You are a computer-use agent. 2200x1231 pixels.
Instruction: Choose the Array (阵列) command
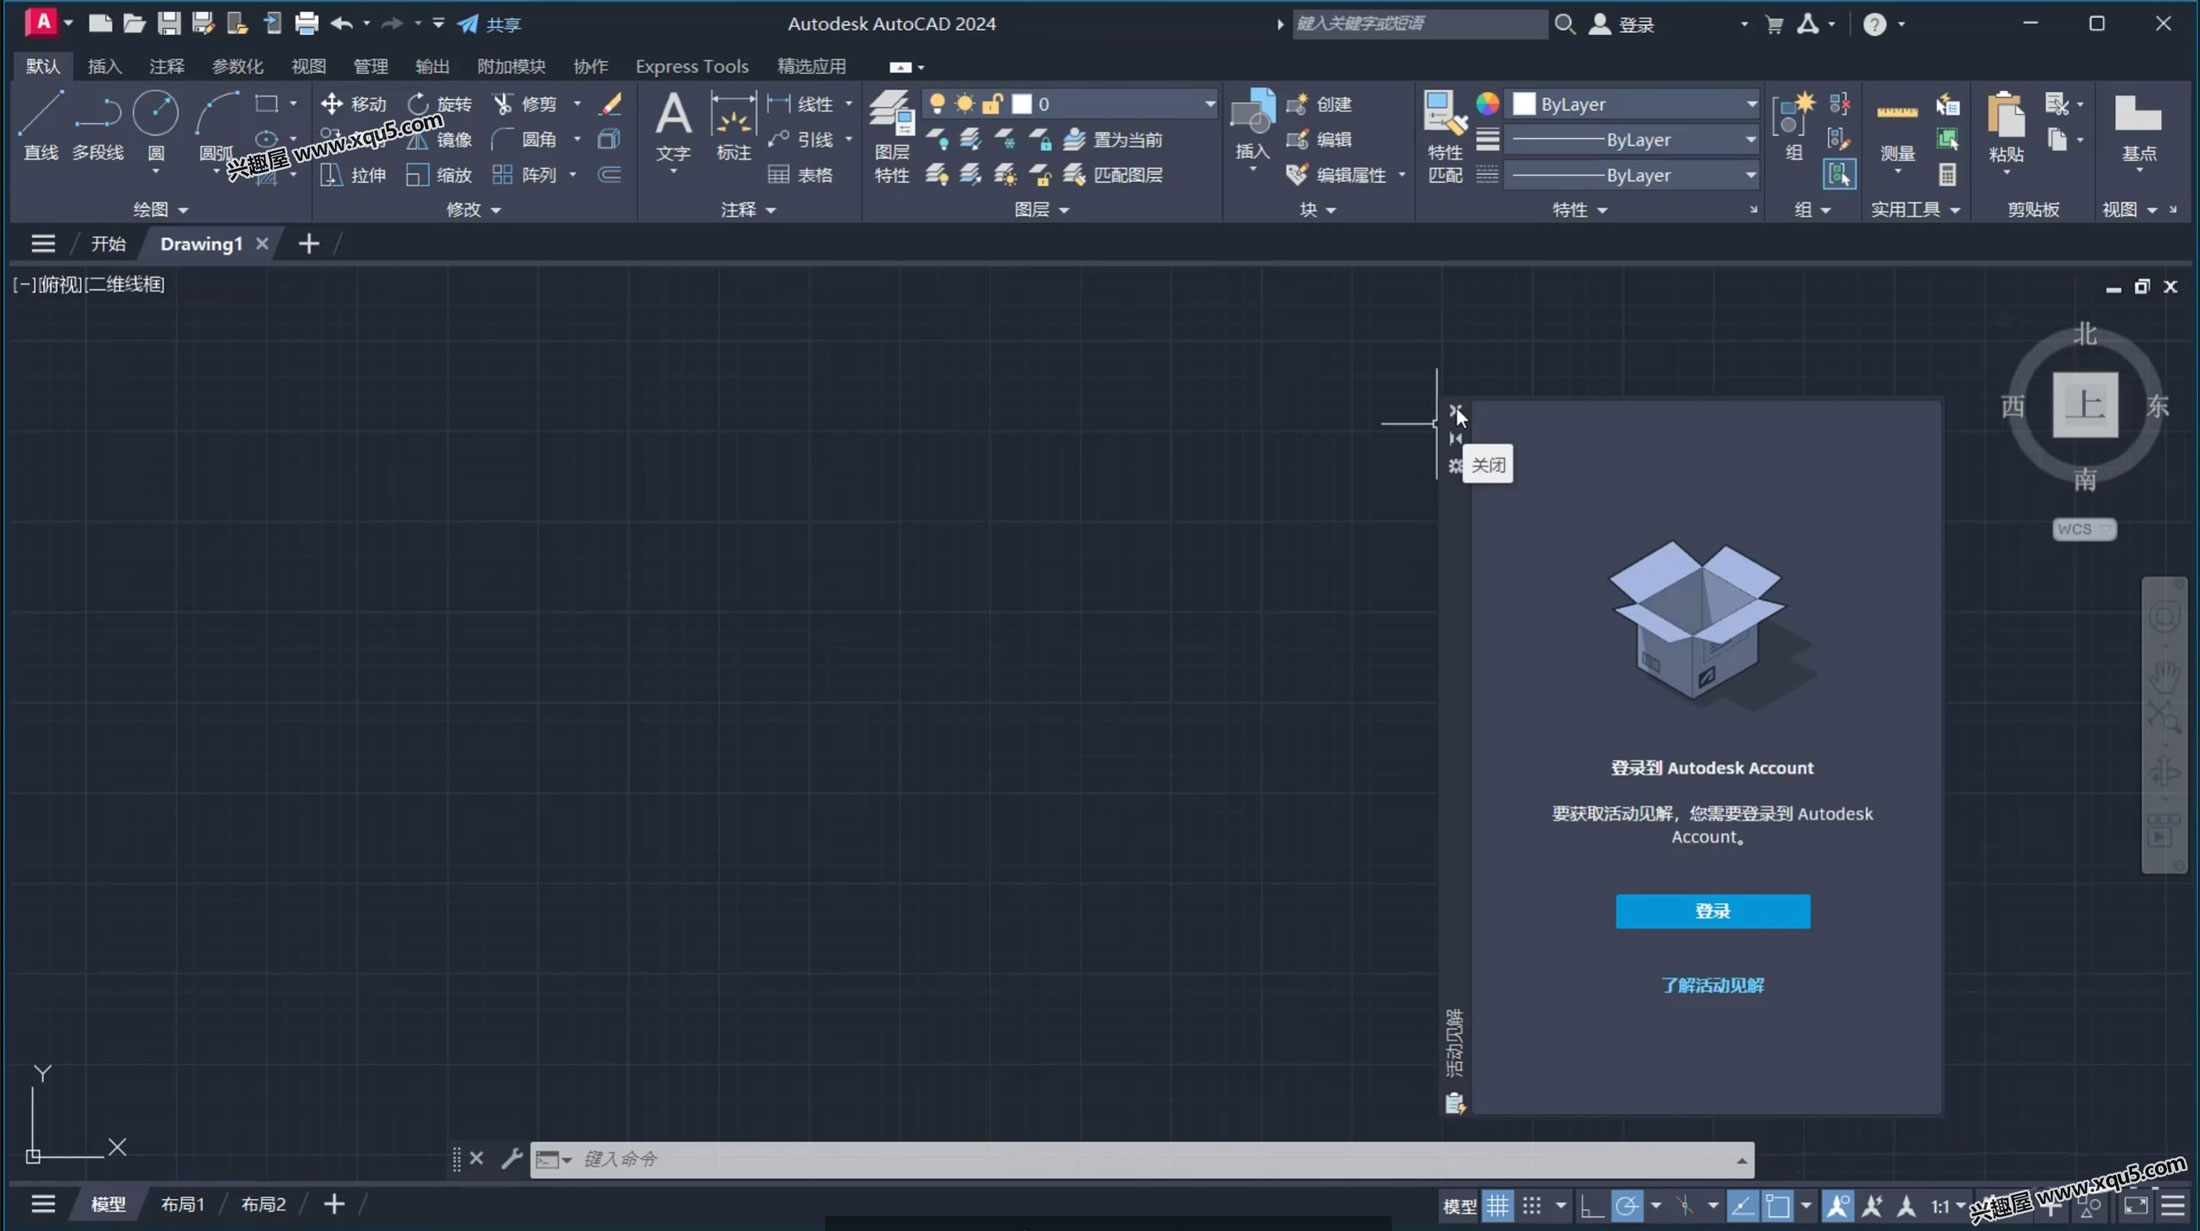(x=526, y=175)
